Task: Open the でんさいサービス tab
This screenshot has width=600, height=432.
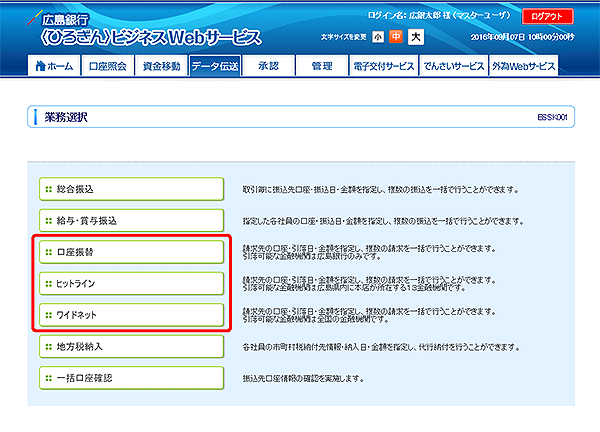Action: (x=453, y=66)
